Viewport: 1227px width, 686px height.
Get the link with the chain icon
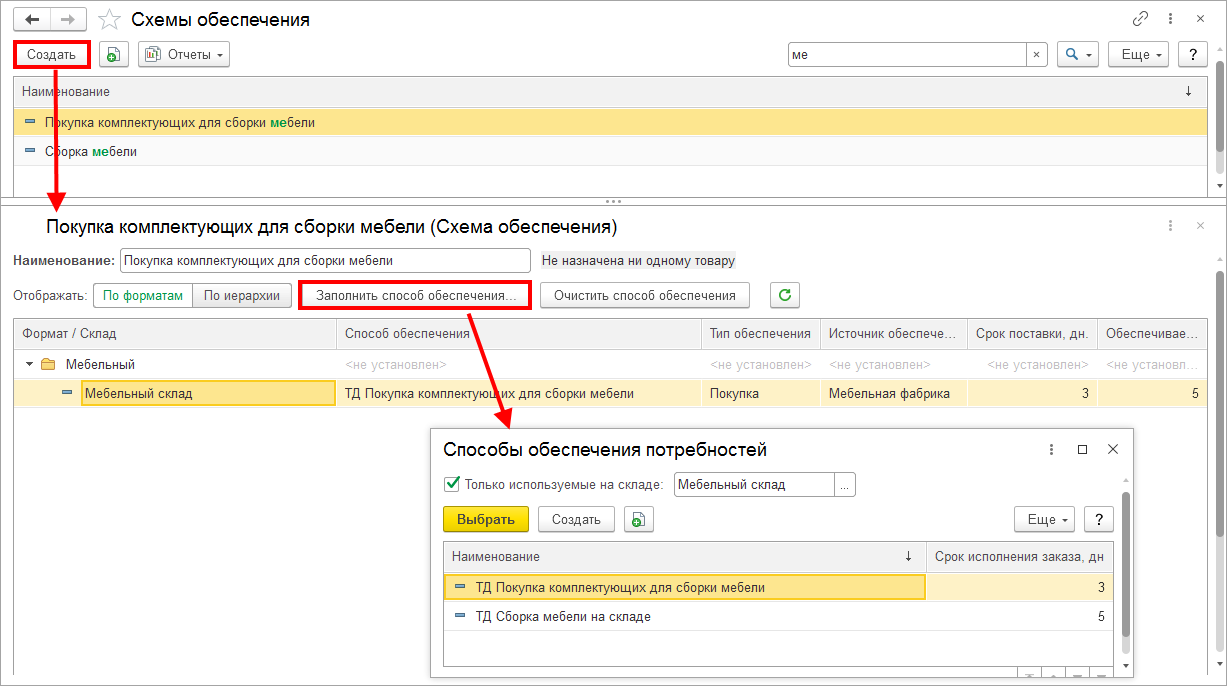1140,19
